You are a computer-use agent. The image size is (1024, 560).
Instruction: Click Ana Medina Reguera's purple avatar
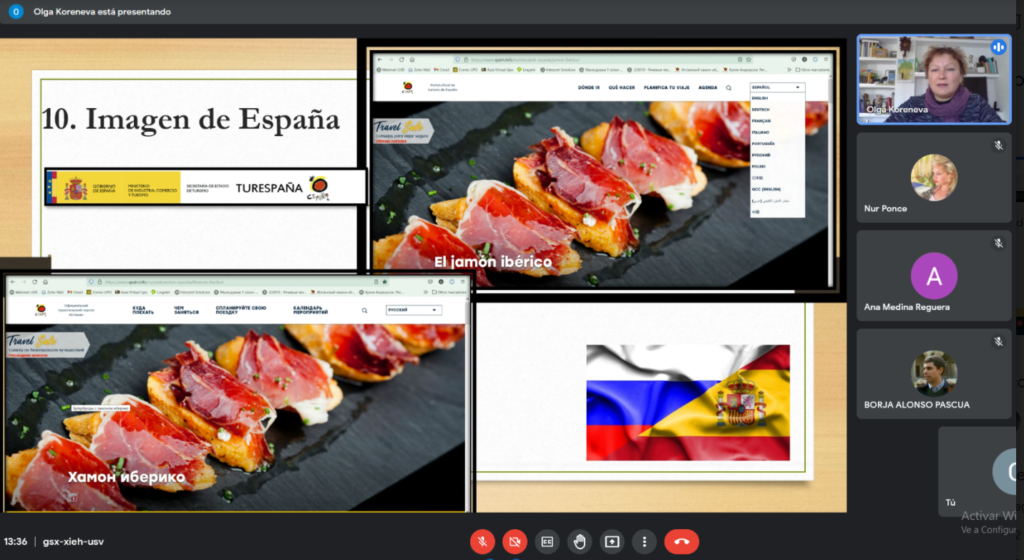point(934,276)
